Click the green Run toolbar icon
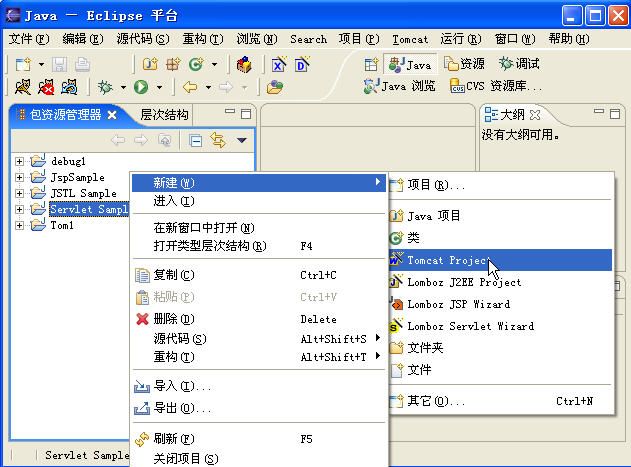Image resolution: width=631 pixels, height=467 pixels. click(141, 87)
